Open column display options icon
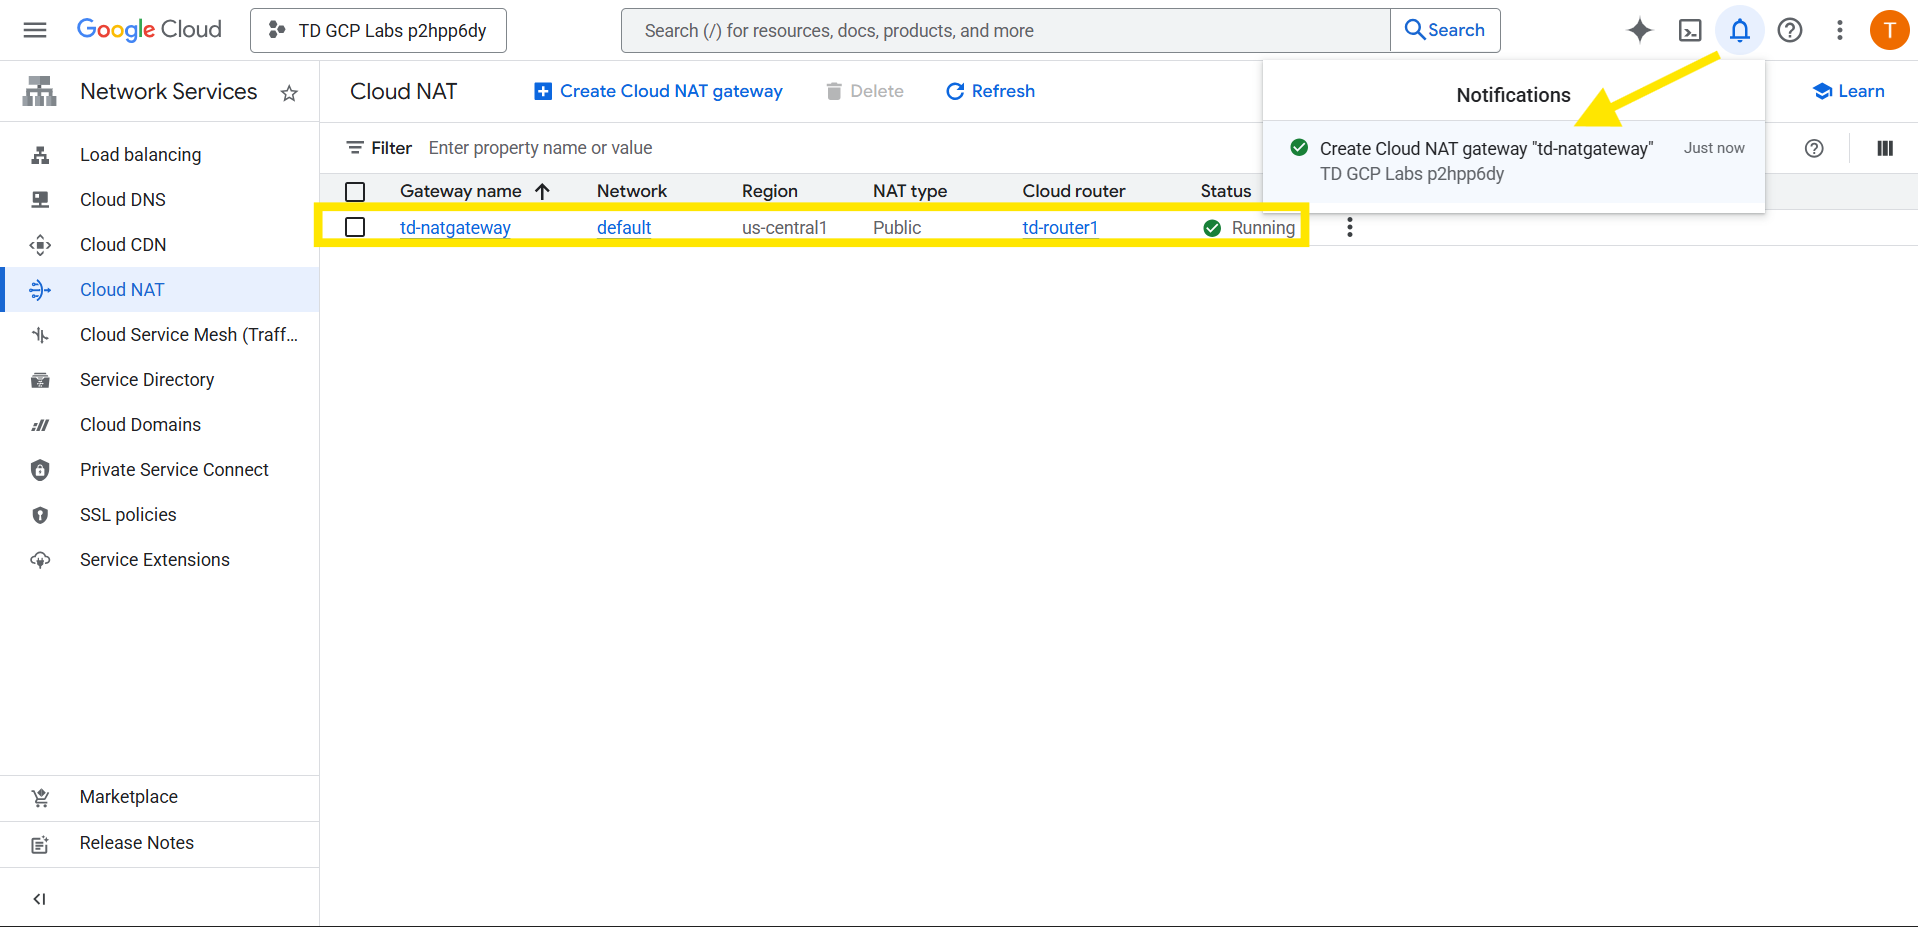This screenshot has height=927, width=1918. coord(1884,148)
